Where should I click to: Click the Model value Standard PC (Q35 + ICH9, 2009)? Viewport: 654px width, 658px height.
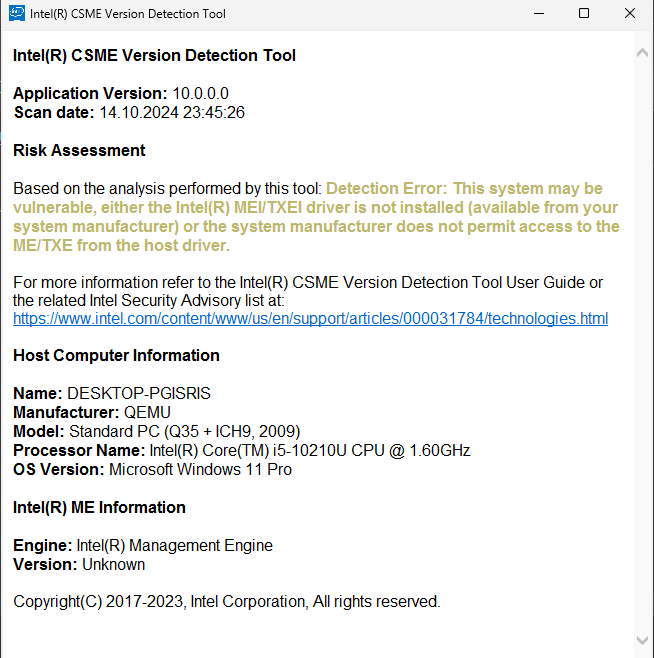coord(185,431)
